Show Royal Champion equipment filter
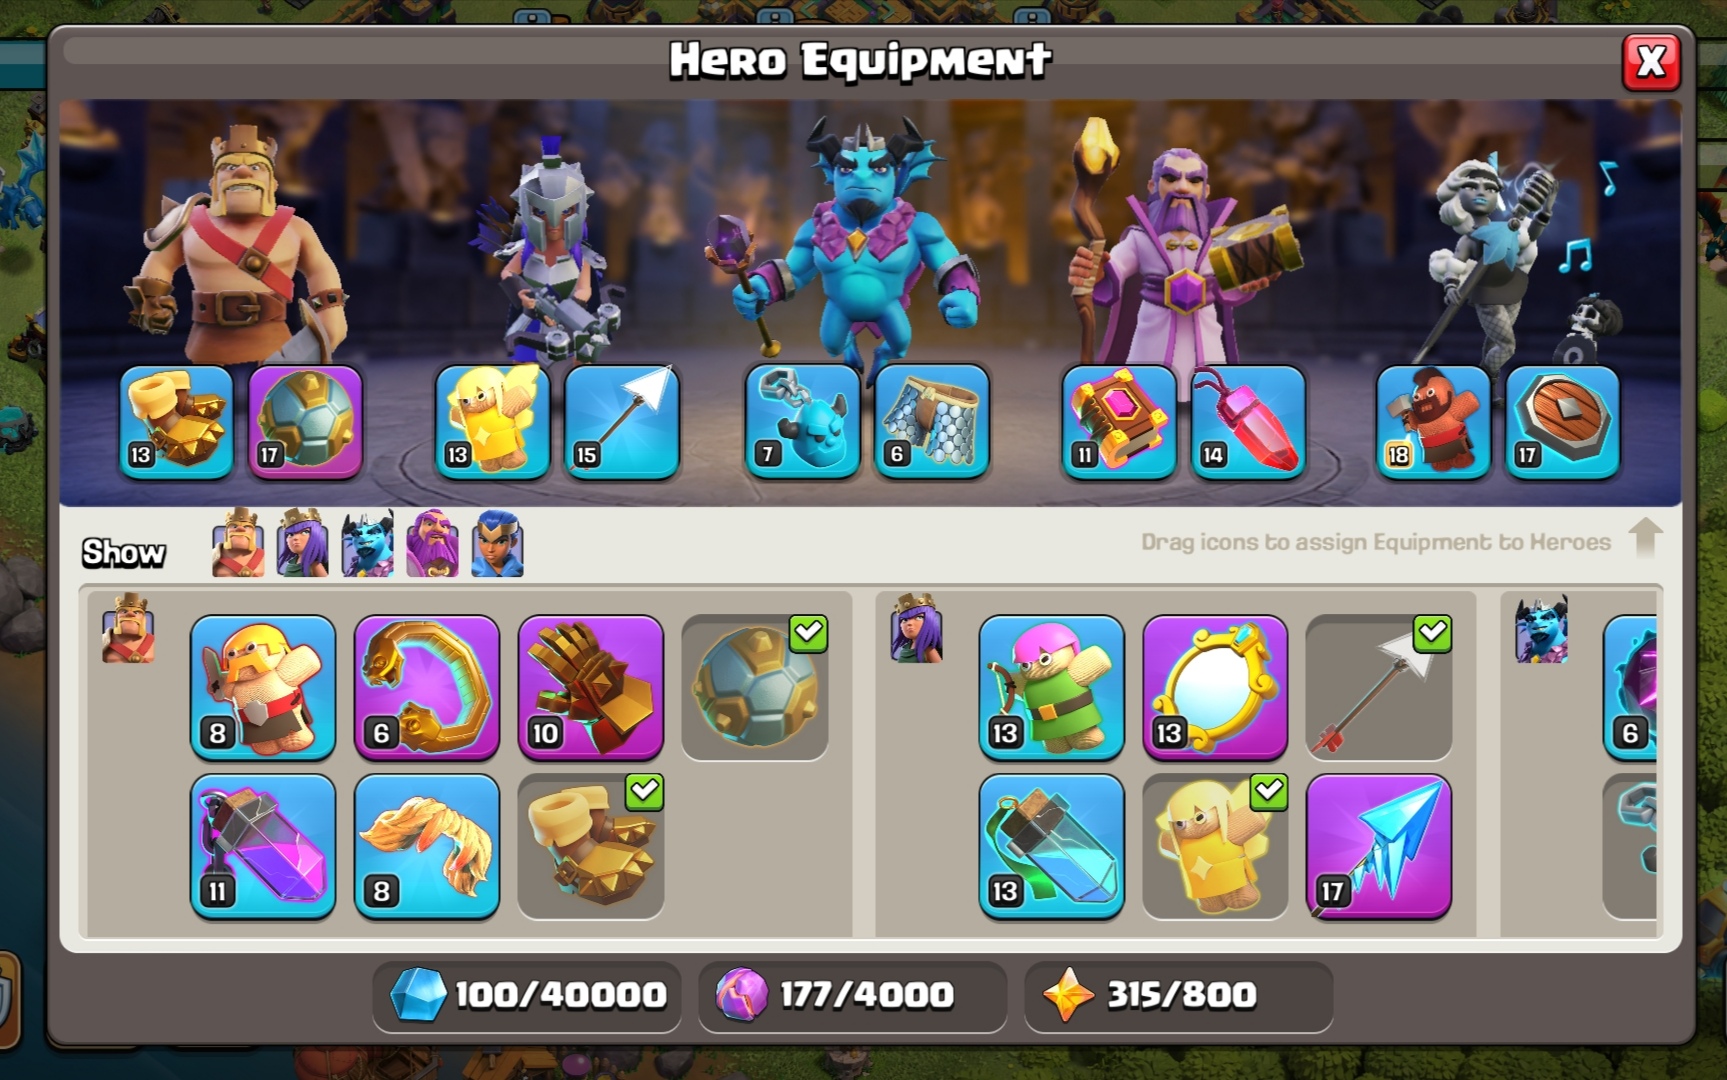 497,543
